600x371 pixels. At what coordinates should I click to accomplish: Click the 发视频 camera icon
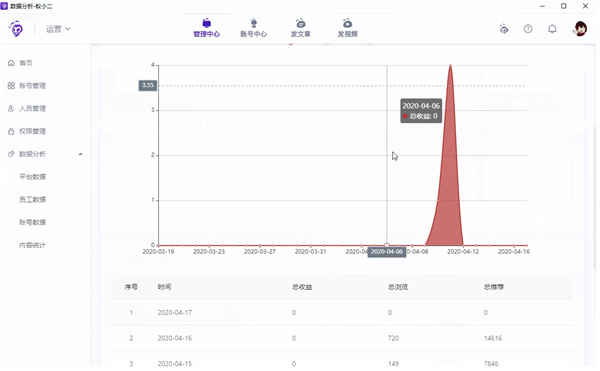click(x=347, y=23)
